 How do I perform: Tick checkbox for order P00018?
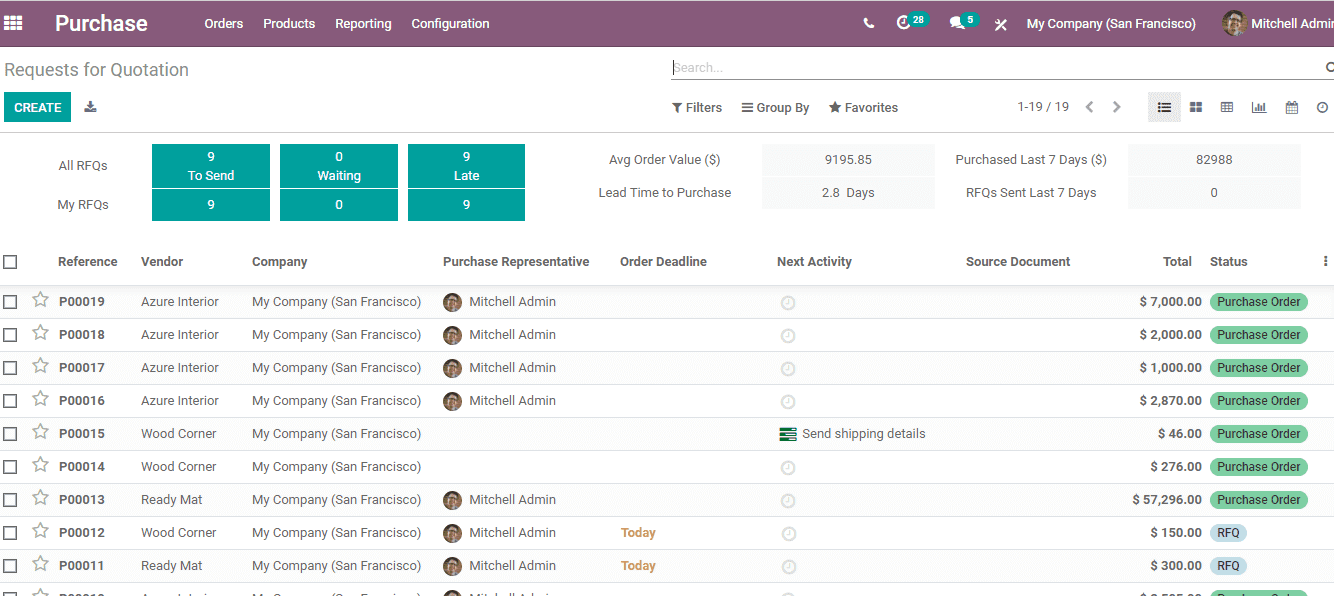coord(10,335)
